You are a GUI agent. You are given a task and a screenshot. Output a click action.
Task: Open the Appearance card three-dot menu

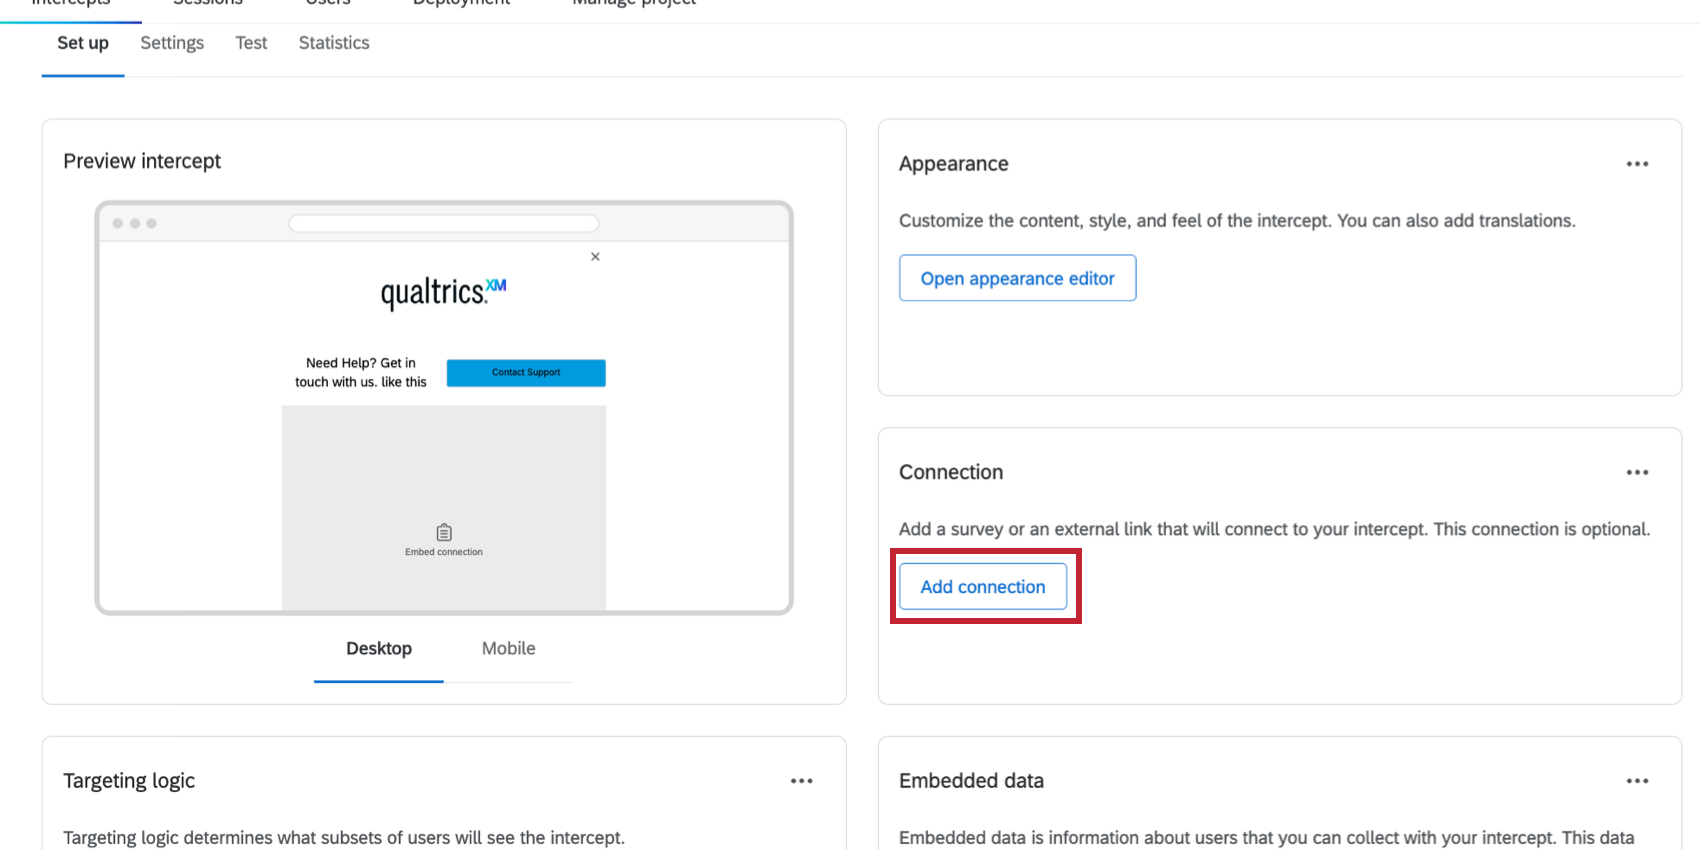tap(1637, 164)
